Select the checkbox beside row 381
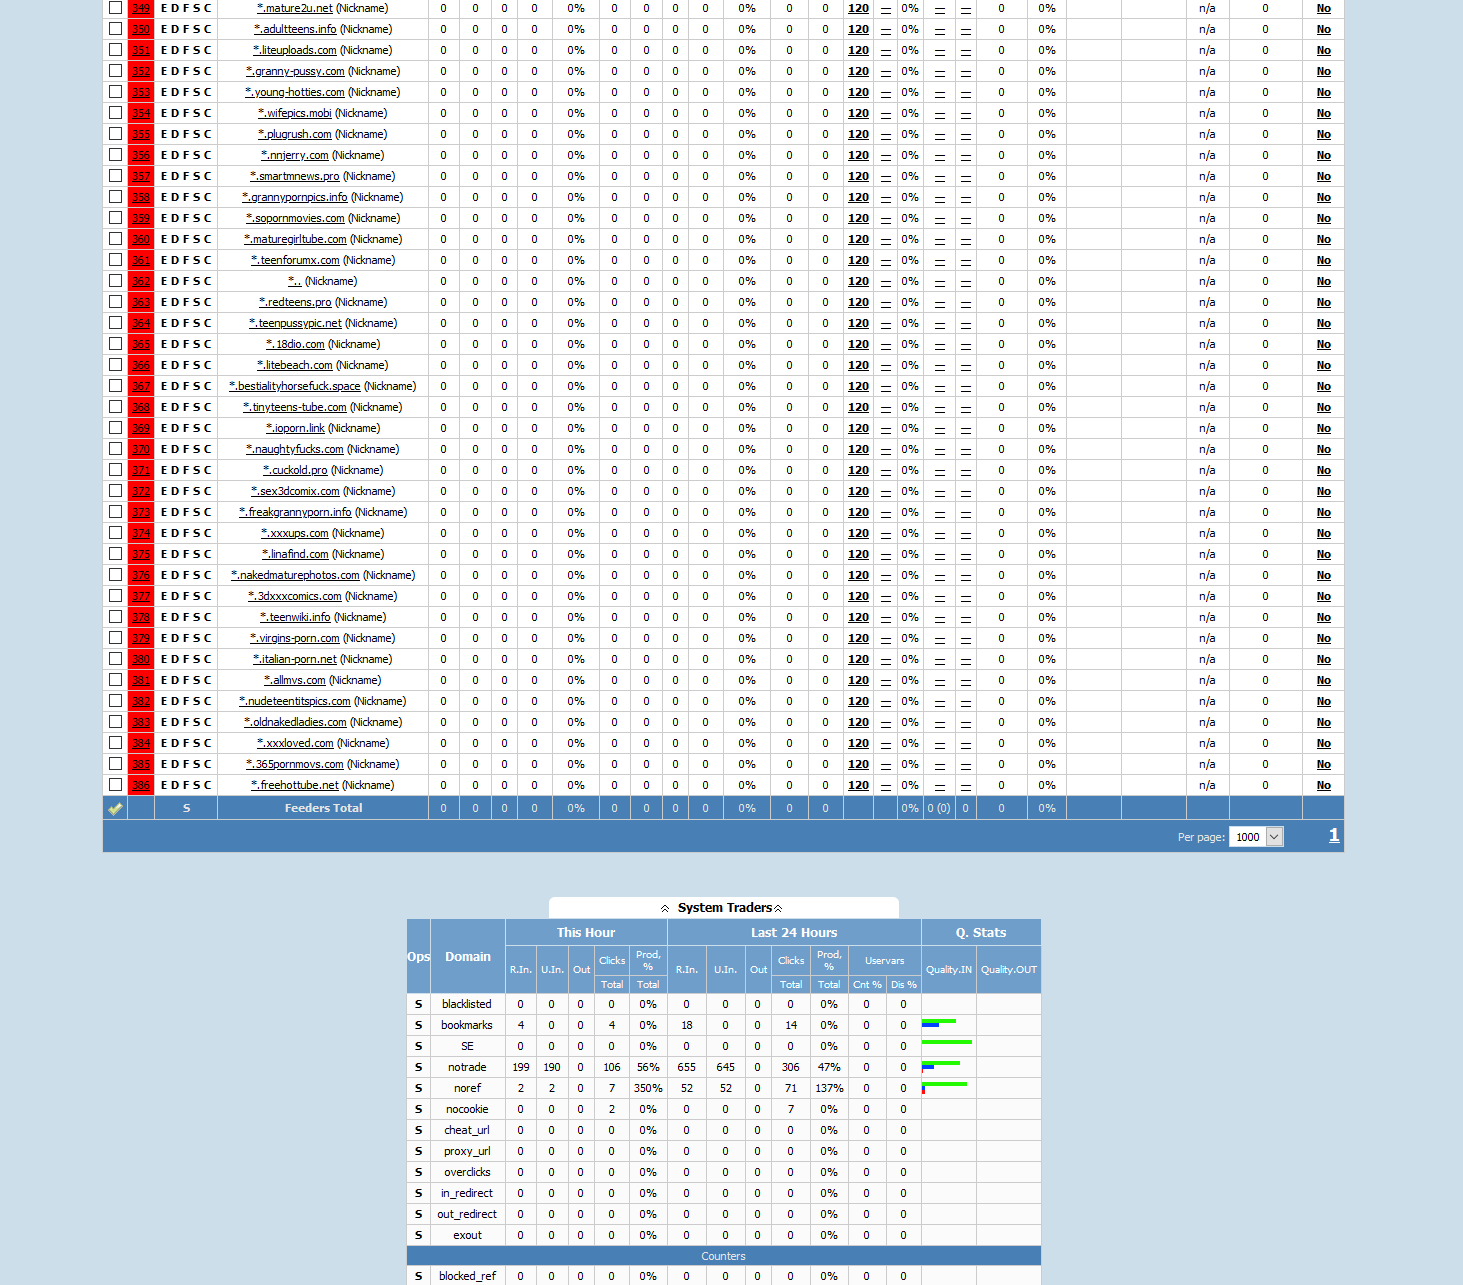The width and height of the screenshot is (1463, 1285). (116, 680)
